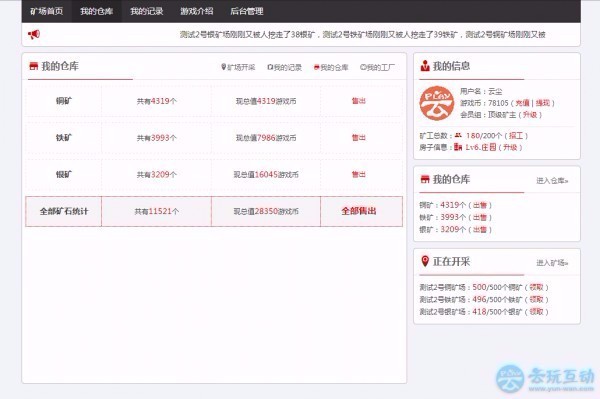Viewport: 600px width, 399px height.
Task: Open the 我的仓库 sub-link in warehouse header
Action: click(331, 67)
